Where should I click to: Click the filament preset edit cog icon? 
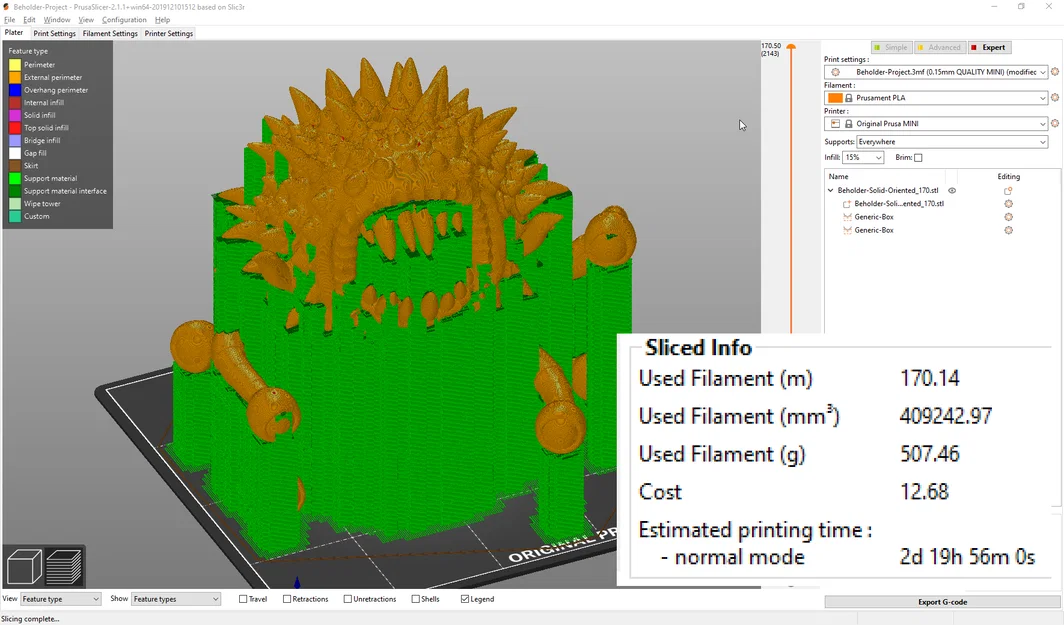pyautogui.click(x=1054, y=98)
